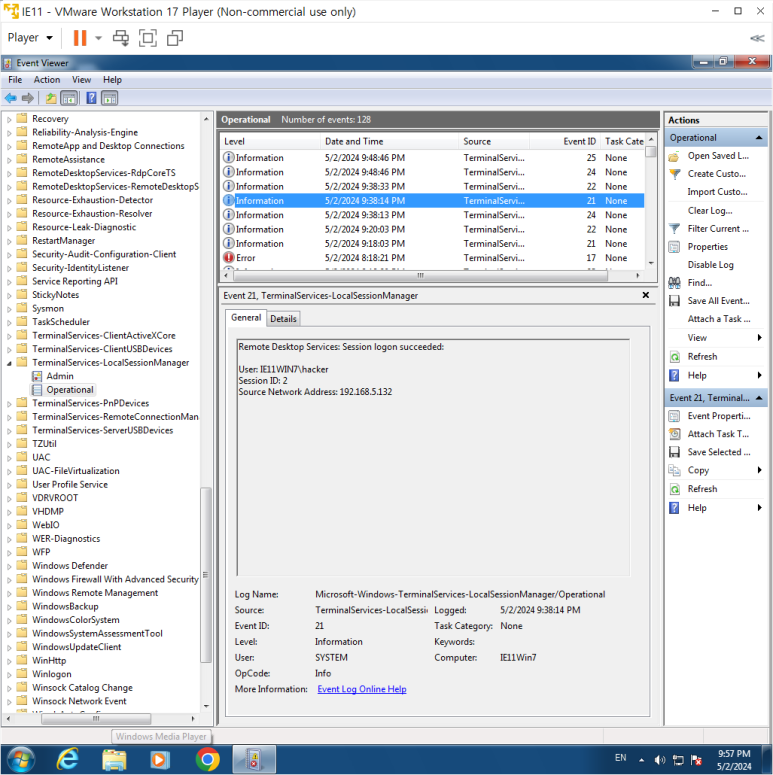Click the EN language indicator
This screenshot has width=773, height=775.
(621, 758)
